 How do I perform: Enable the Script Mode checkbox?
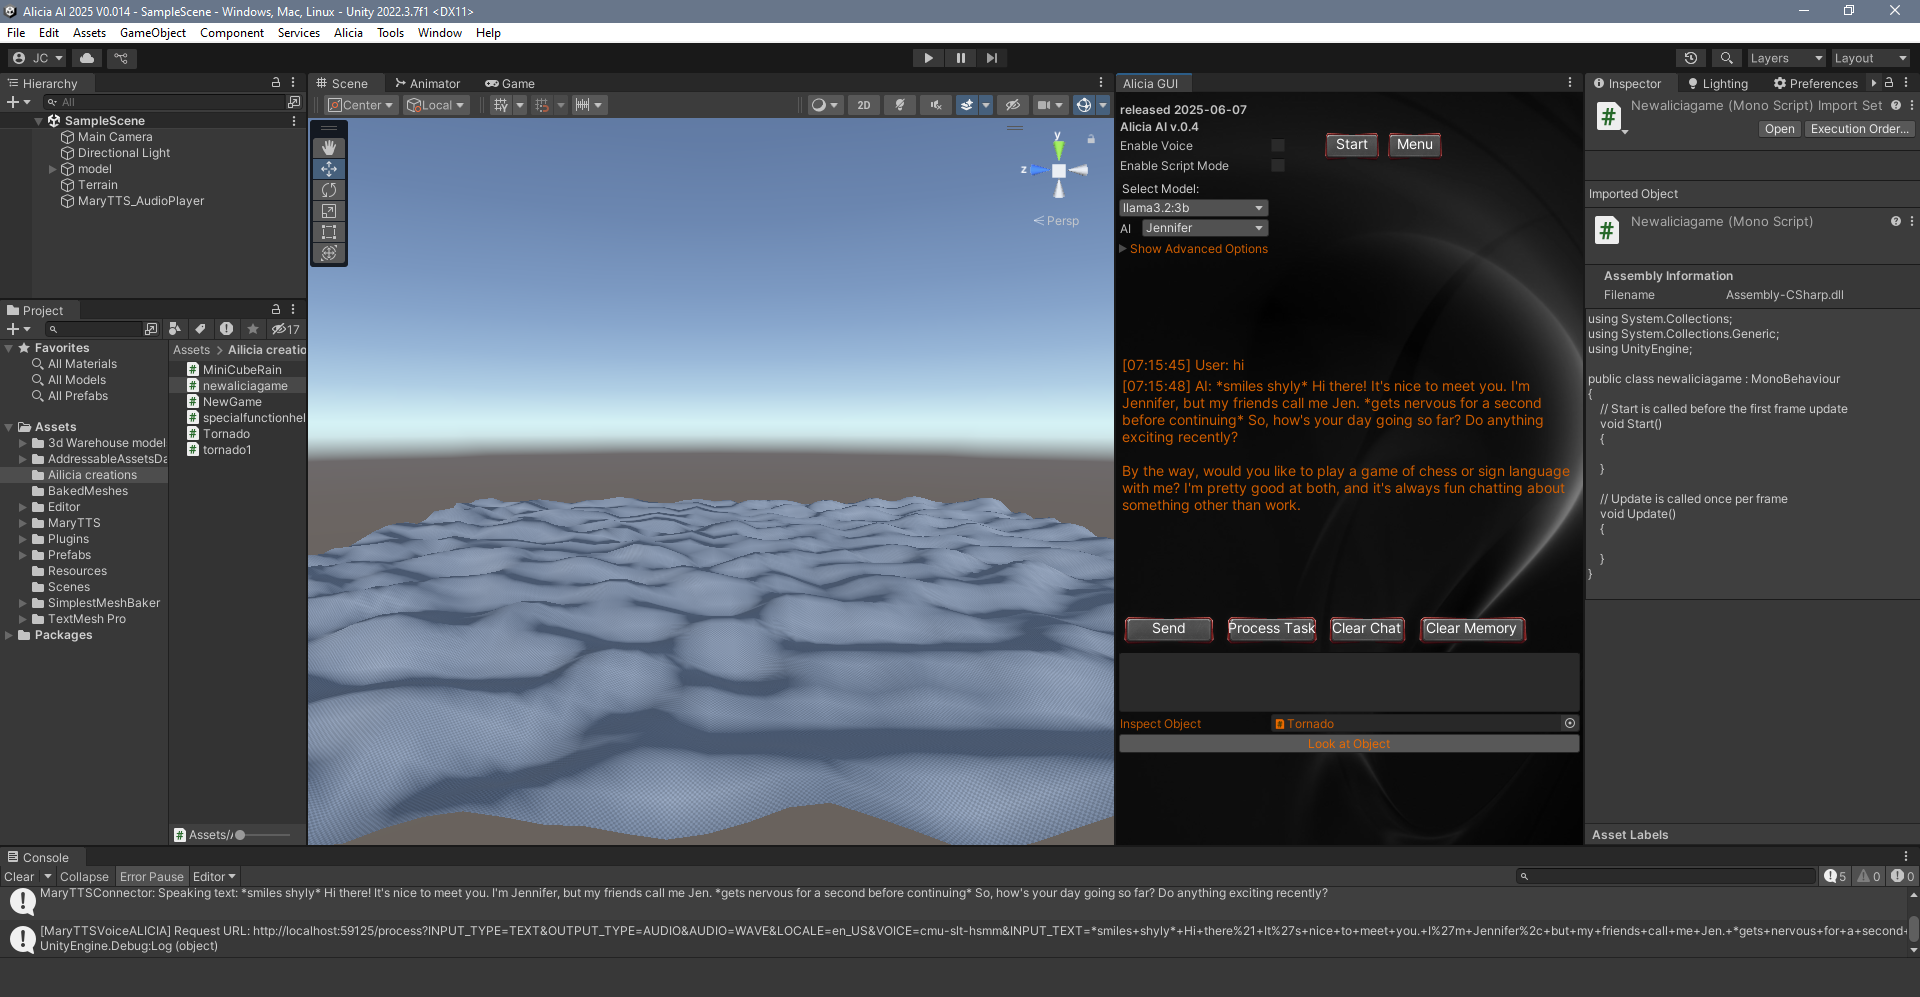1277,166
